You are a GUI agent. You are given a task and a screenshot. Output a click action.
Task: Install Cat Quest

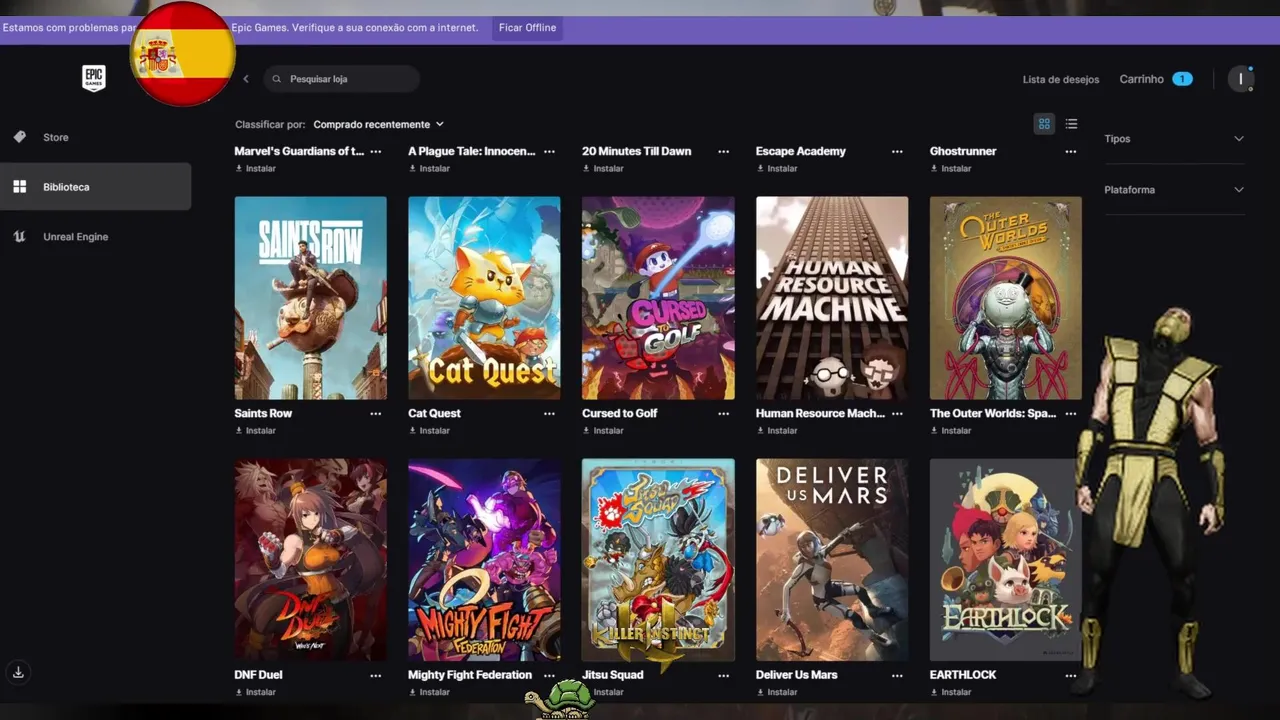point(429,431)
